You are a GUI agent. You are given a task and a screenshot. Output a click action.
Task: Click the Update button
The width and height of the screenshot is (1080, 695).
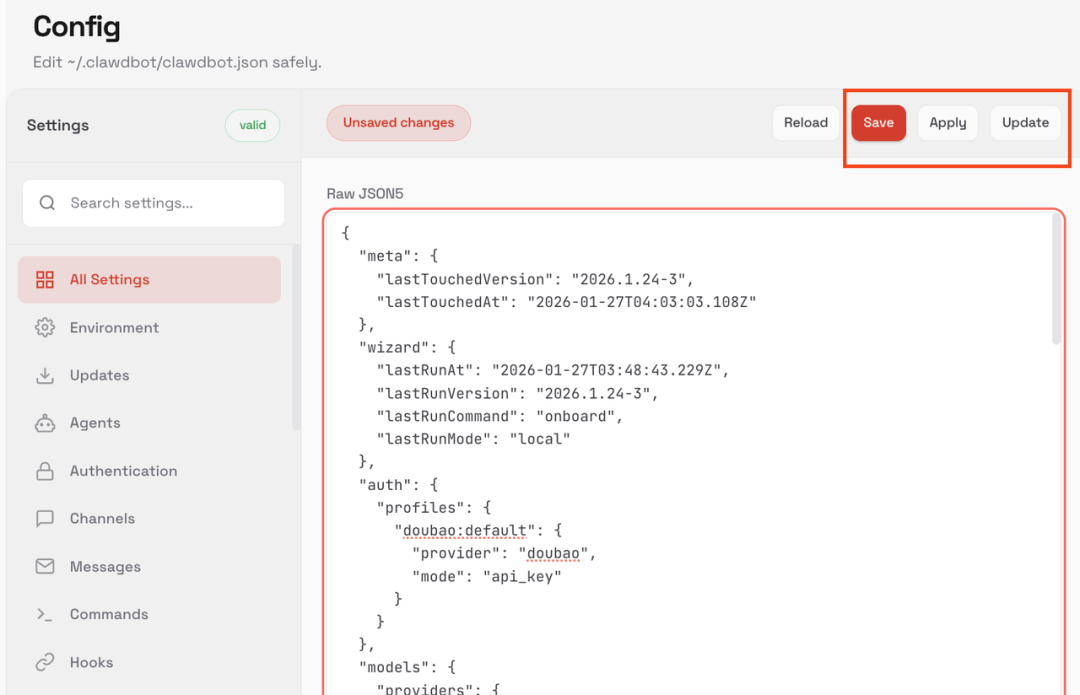pos(1025,123)
